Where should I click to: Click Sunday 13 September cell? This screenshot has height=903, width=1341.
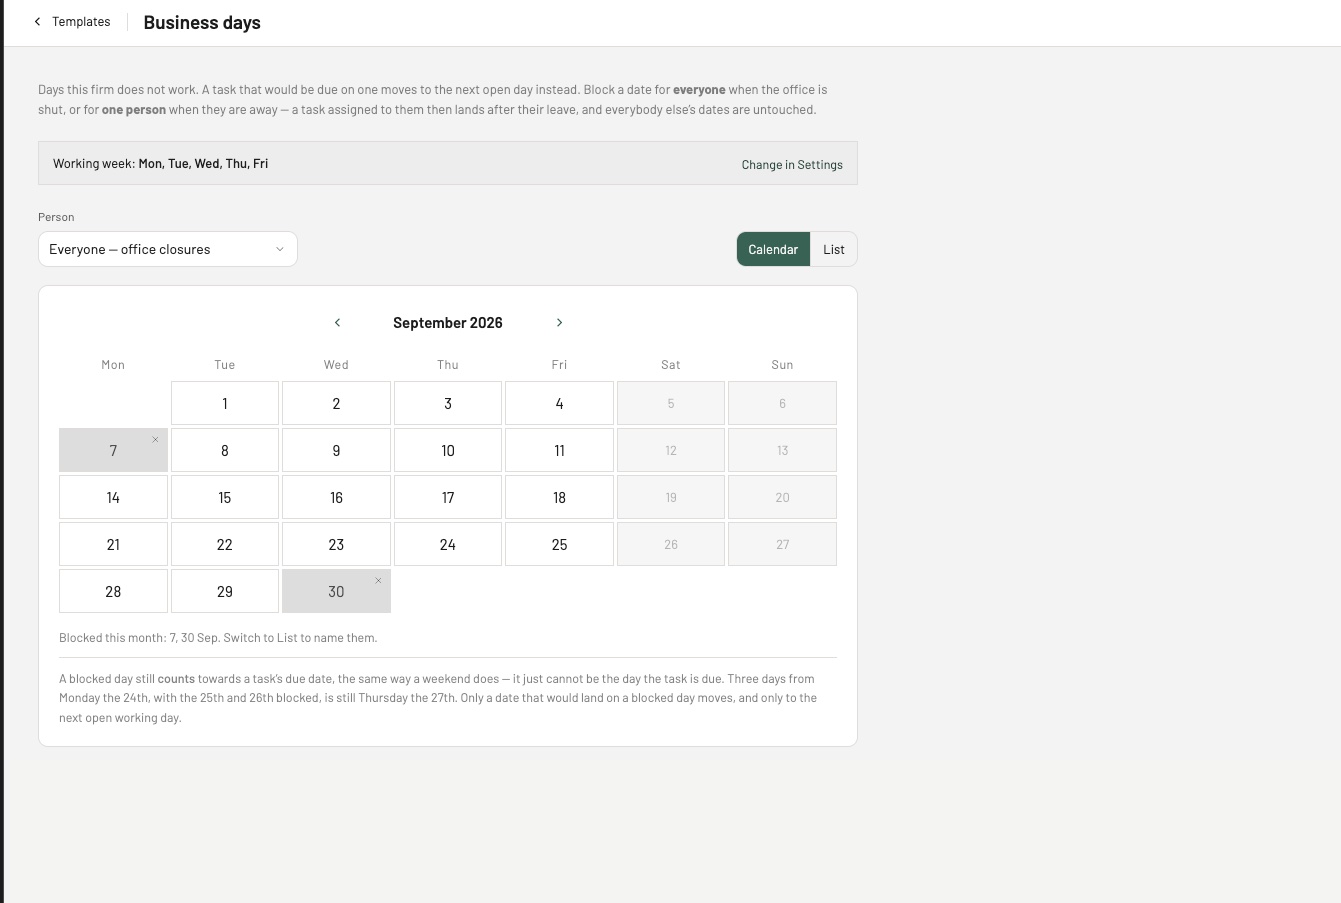pyautogui.click(x=782, y=450)
